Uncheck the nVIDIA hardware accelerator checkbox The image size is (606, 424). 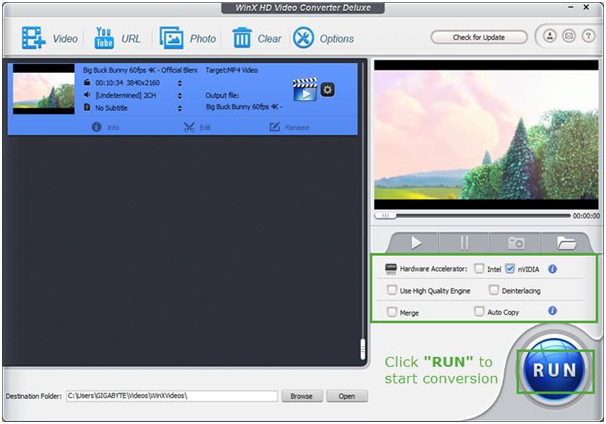[x=511, y=269]
